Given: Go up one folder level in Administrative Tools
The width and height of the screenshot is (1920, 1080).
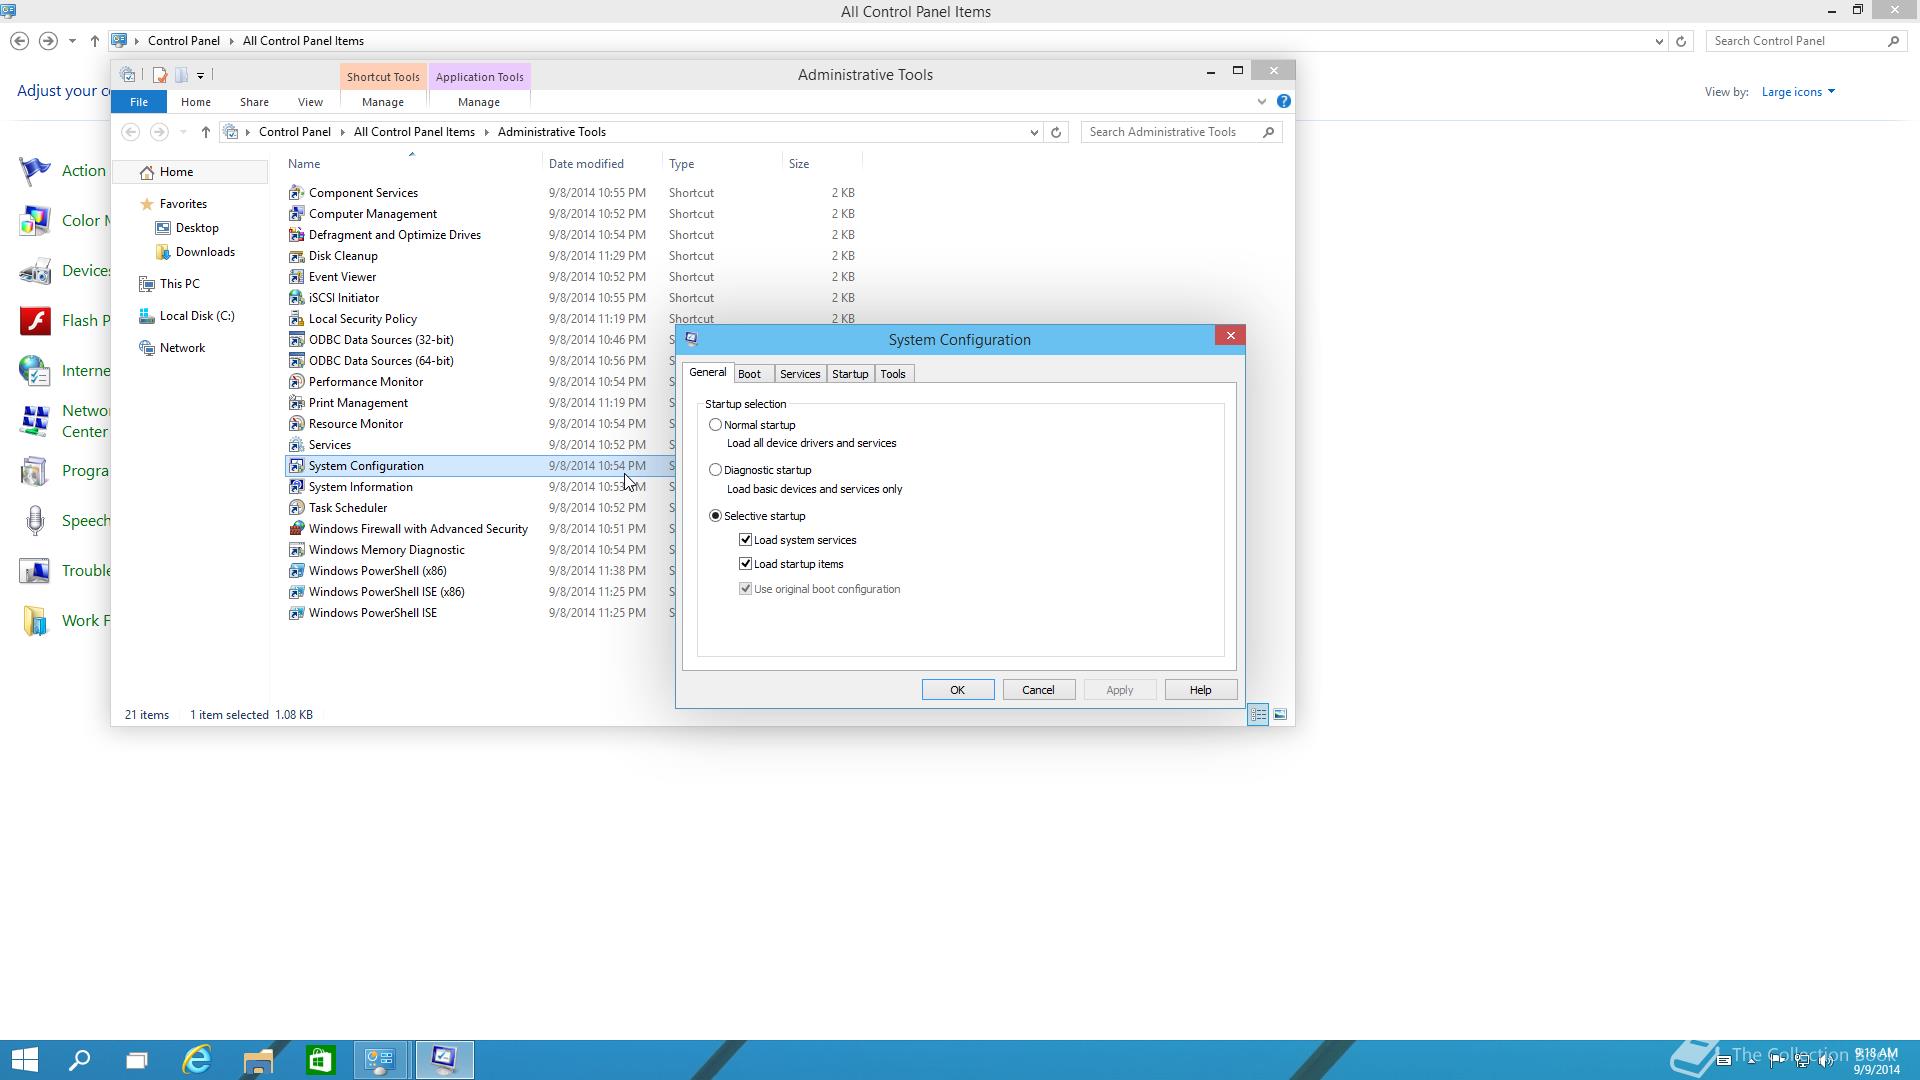Looking at the screenshot, I should 205,132.
